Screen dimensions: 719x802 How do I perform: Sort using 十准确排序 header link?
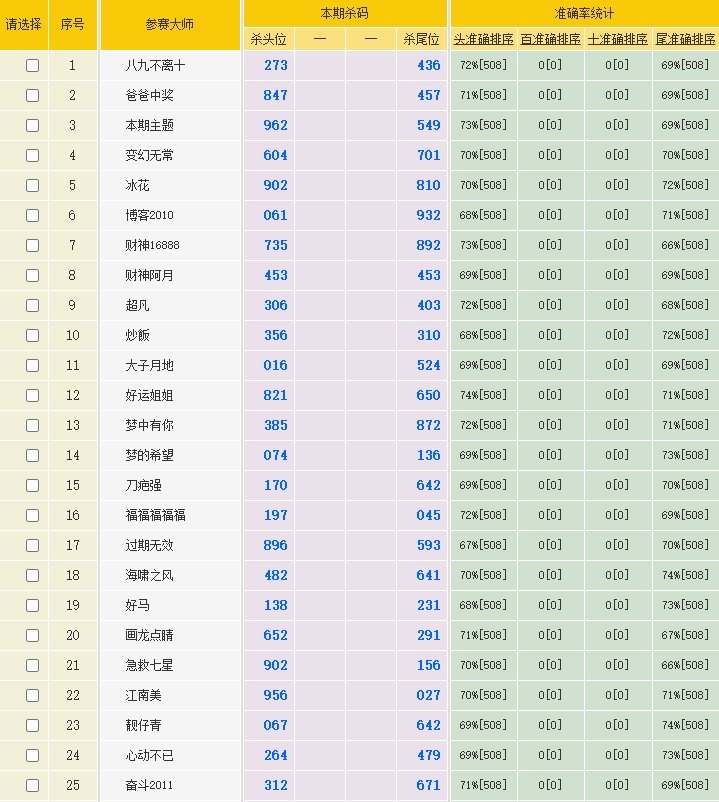(x=617, y=40)
